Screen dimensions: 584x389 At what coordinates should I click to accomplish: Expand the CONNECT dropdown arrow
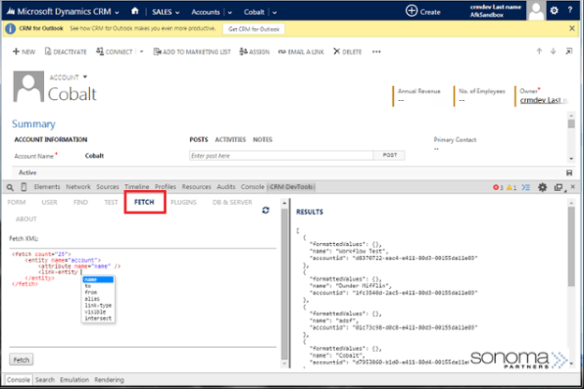pos(142,51)
